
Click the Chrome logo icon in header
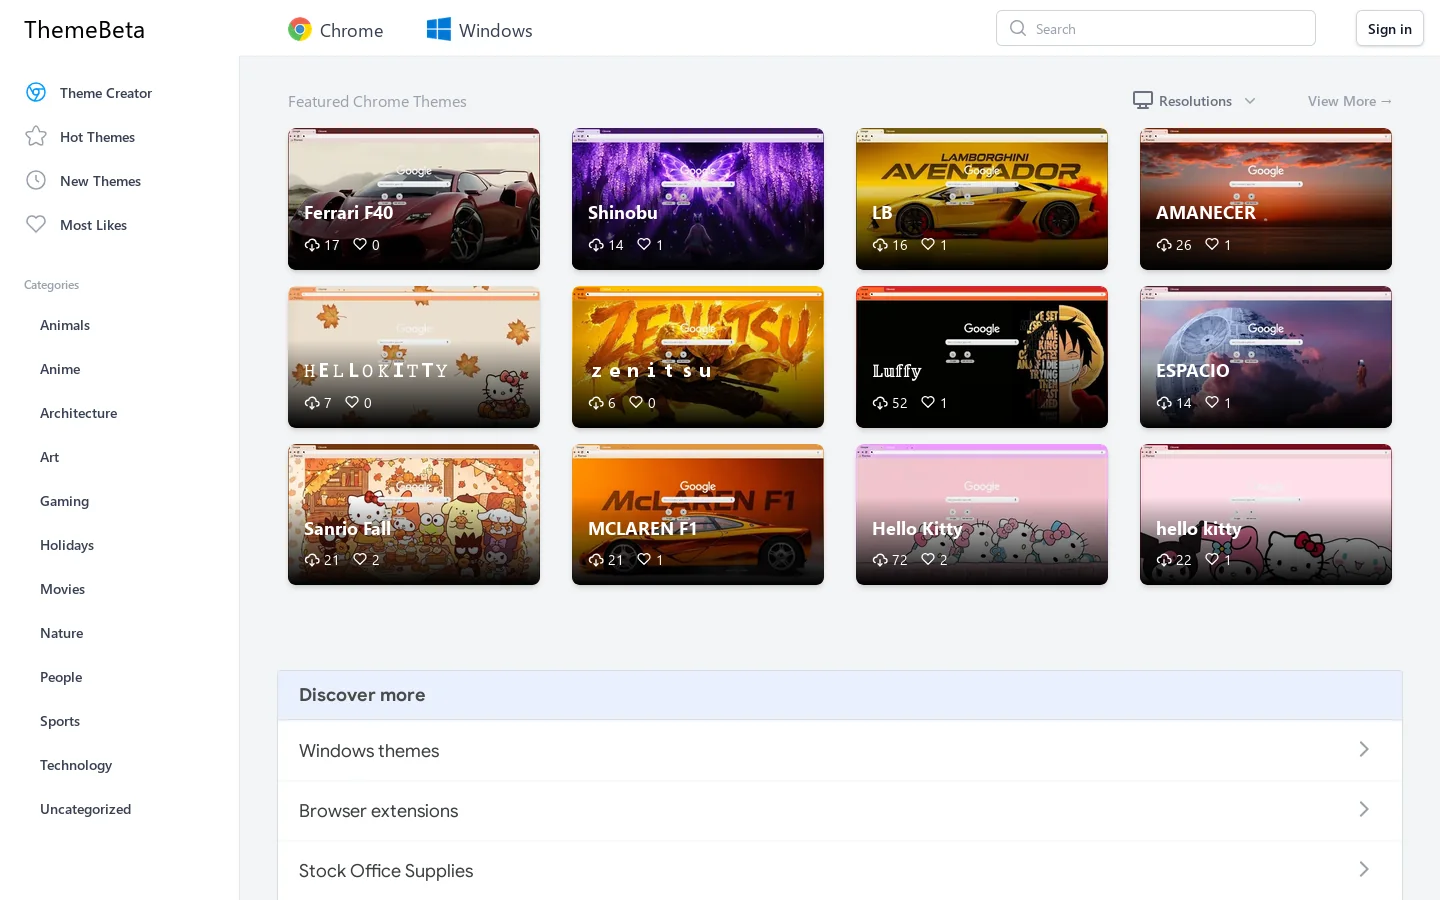coord(300,30)
